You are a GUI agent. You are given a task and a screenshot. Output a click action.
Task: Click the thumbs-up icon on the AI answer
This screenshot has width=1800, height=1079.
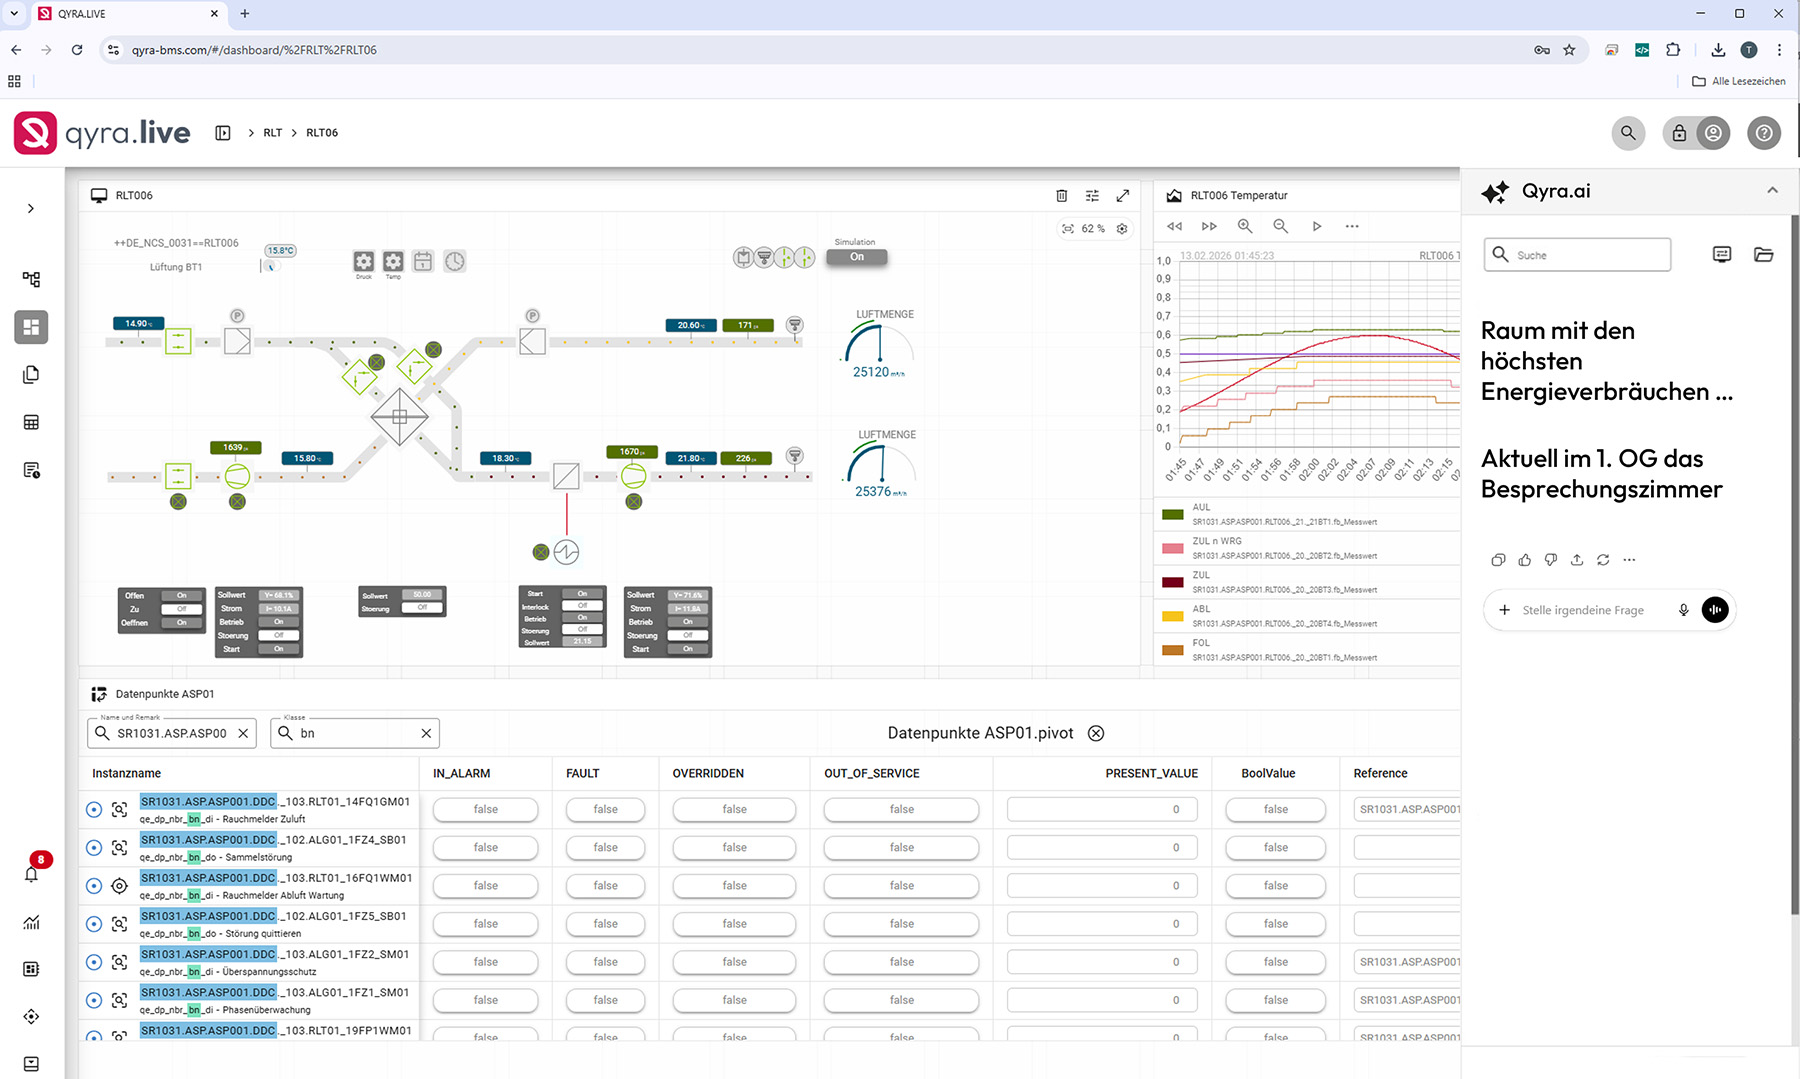1524,560
